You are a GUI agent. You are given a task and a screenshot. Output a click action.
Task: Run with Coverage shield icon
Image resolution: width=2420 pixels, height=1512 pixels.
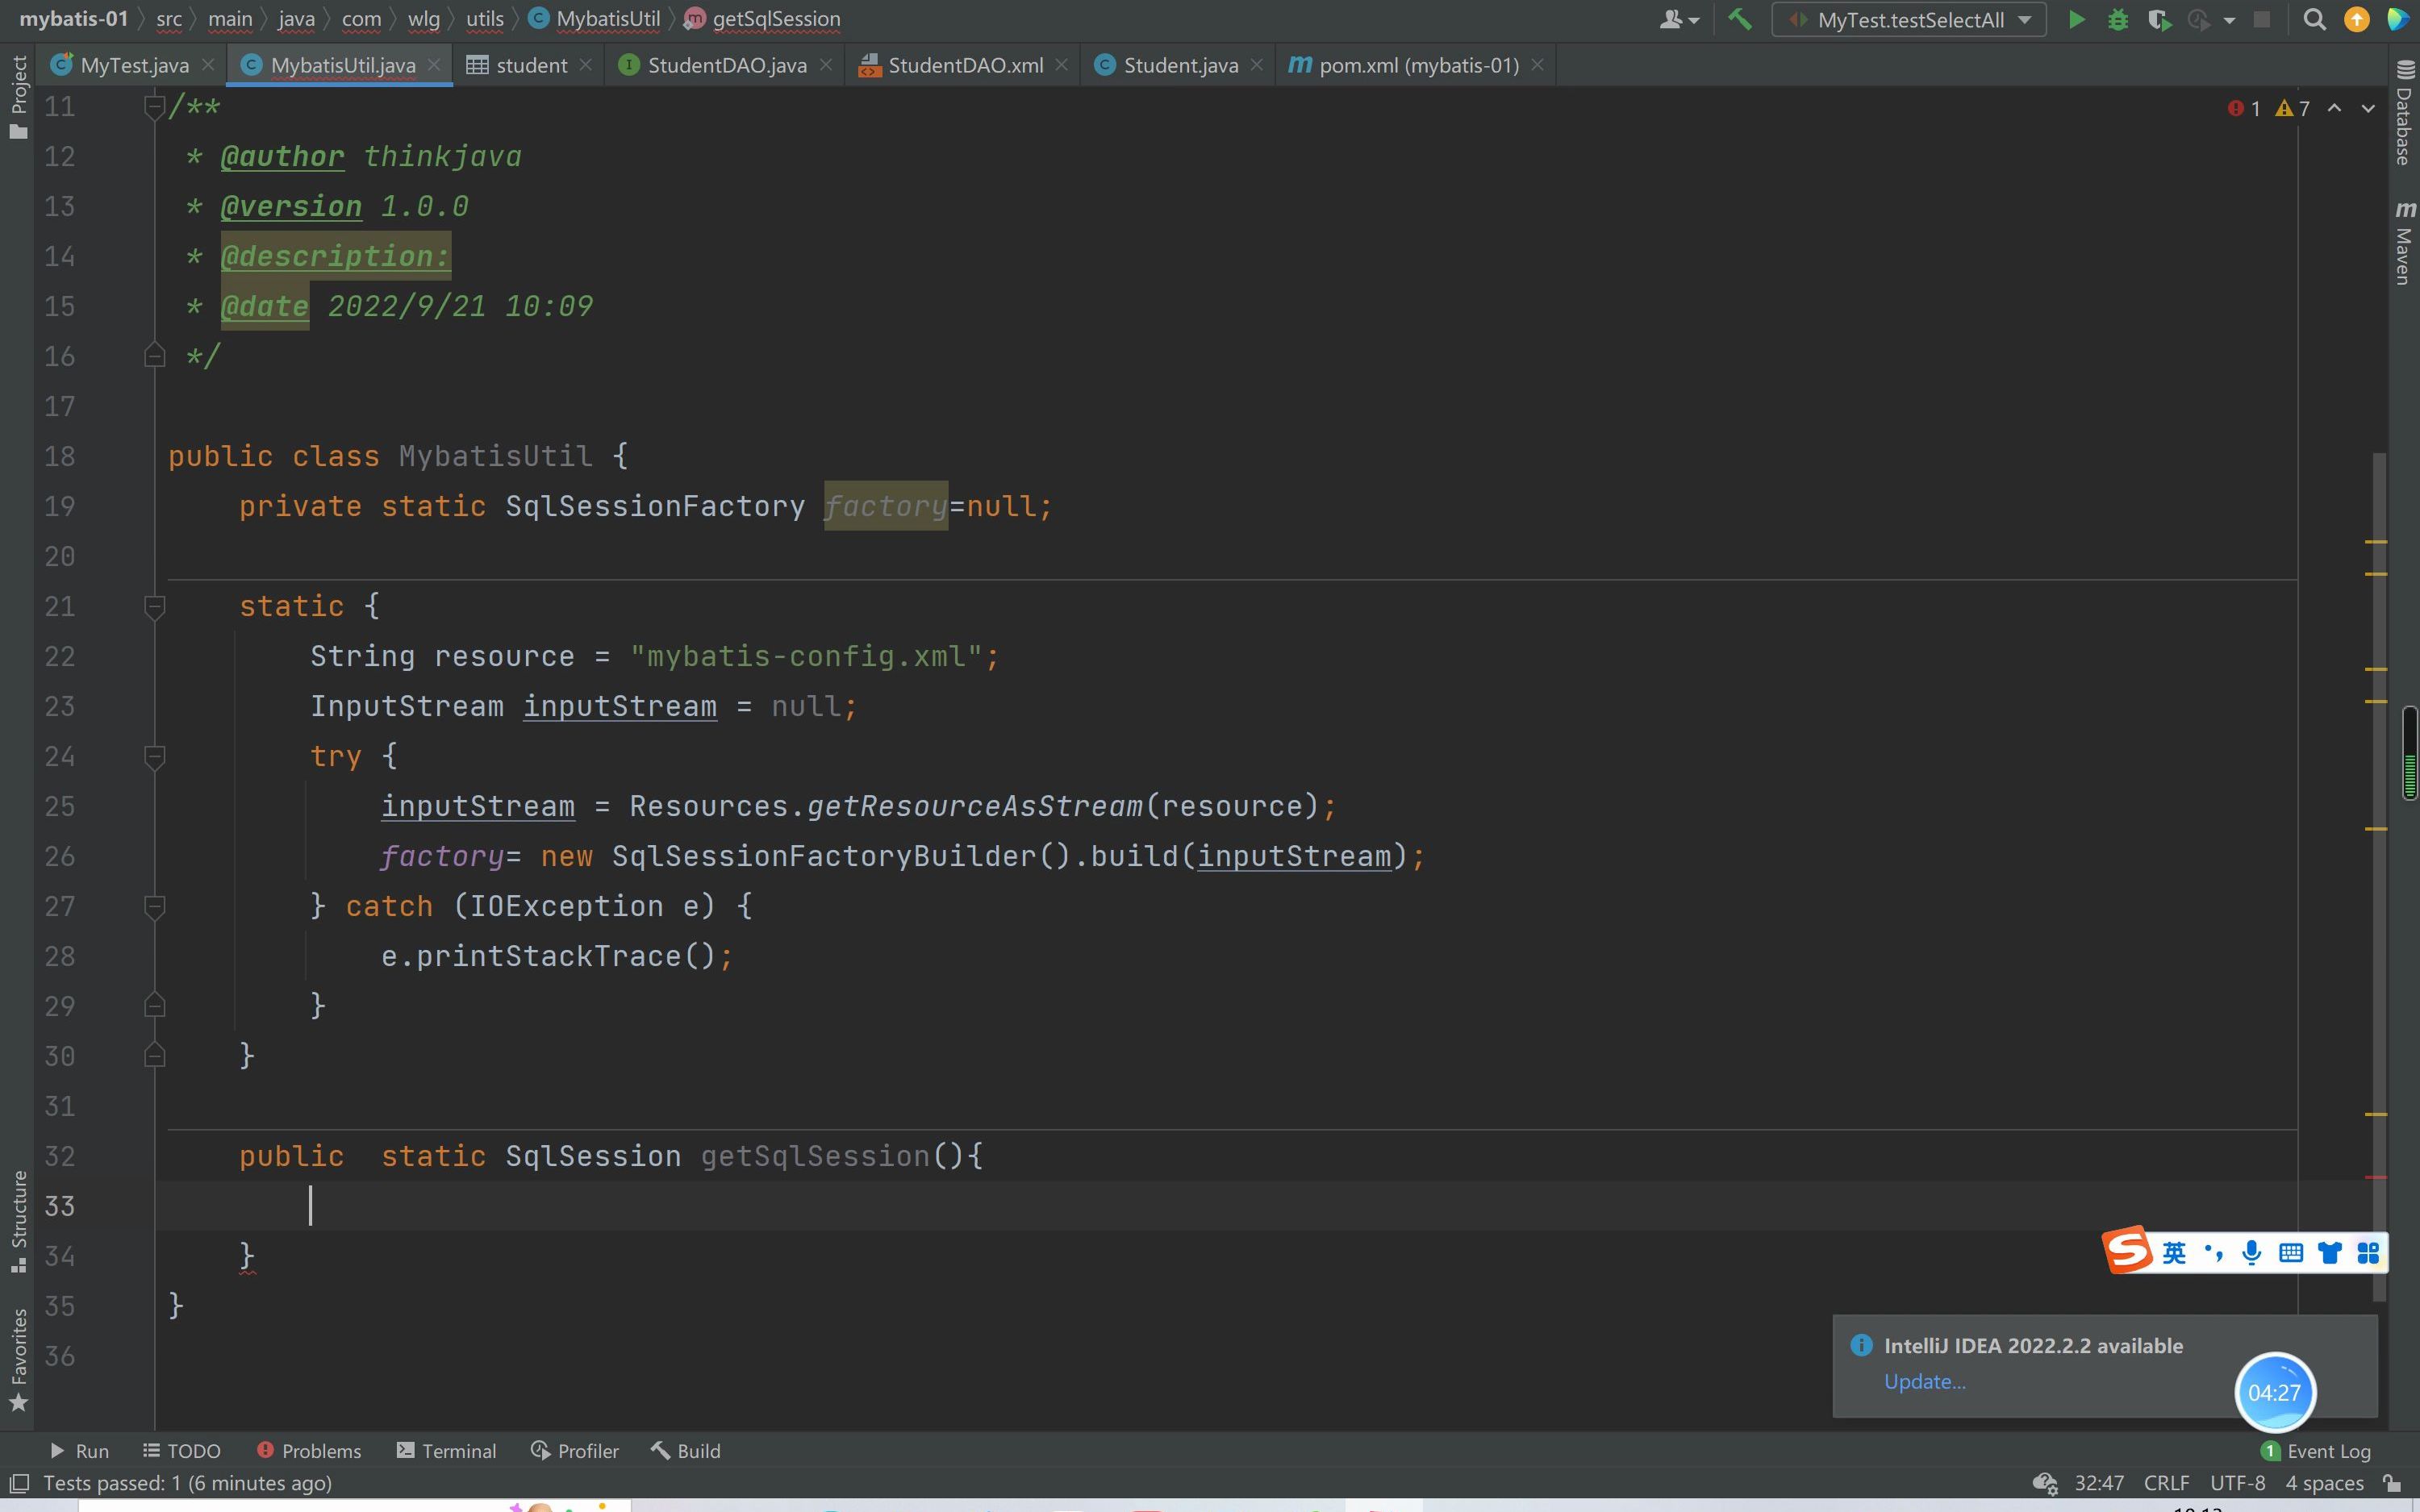[2158, 20]
